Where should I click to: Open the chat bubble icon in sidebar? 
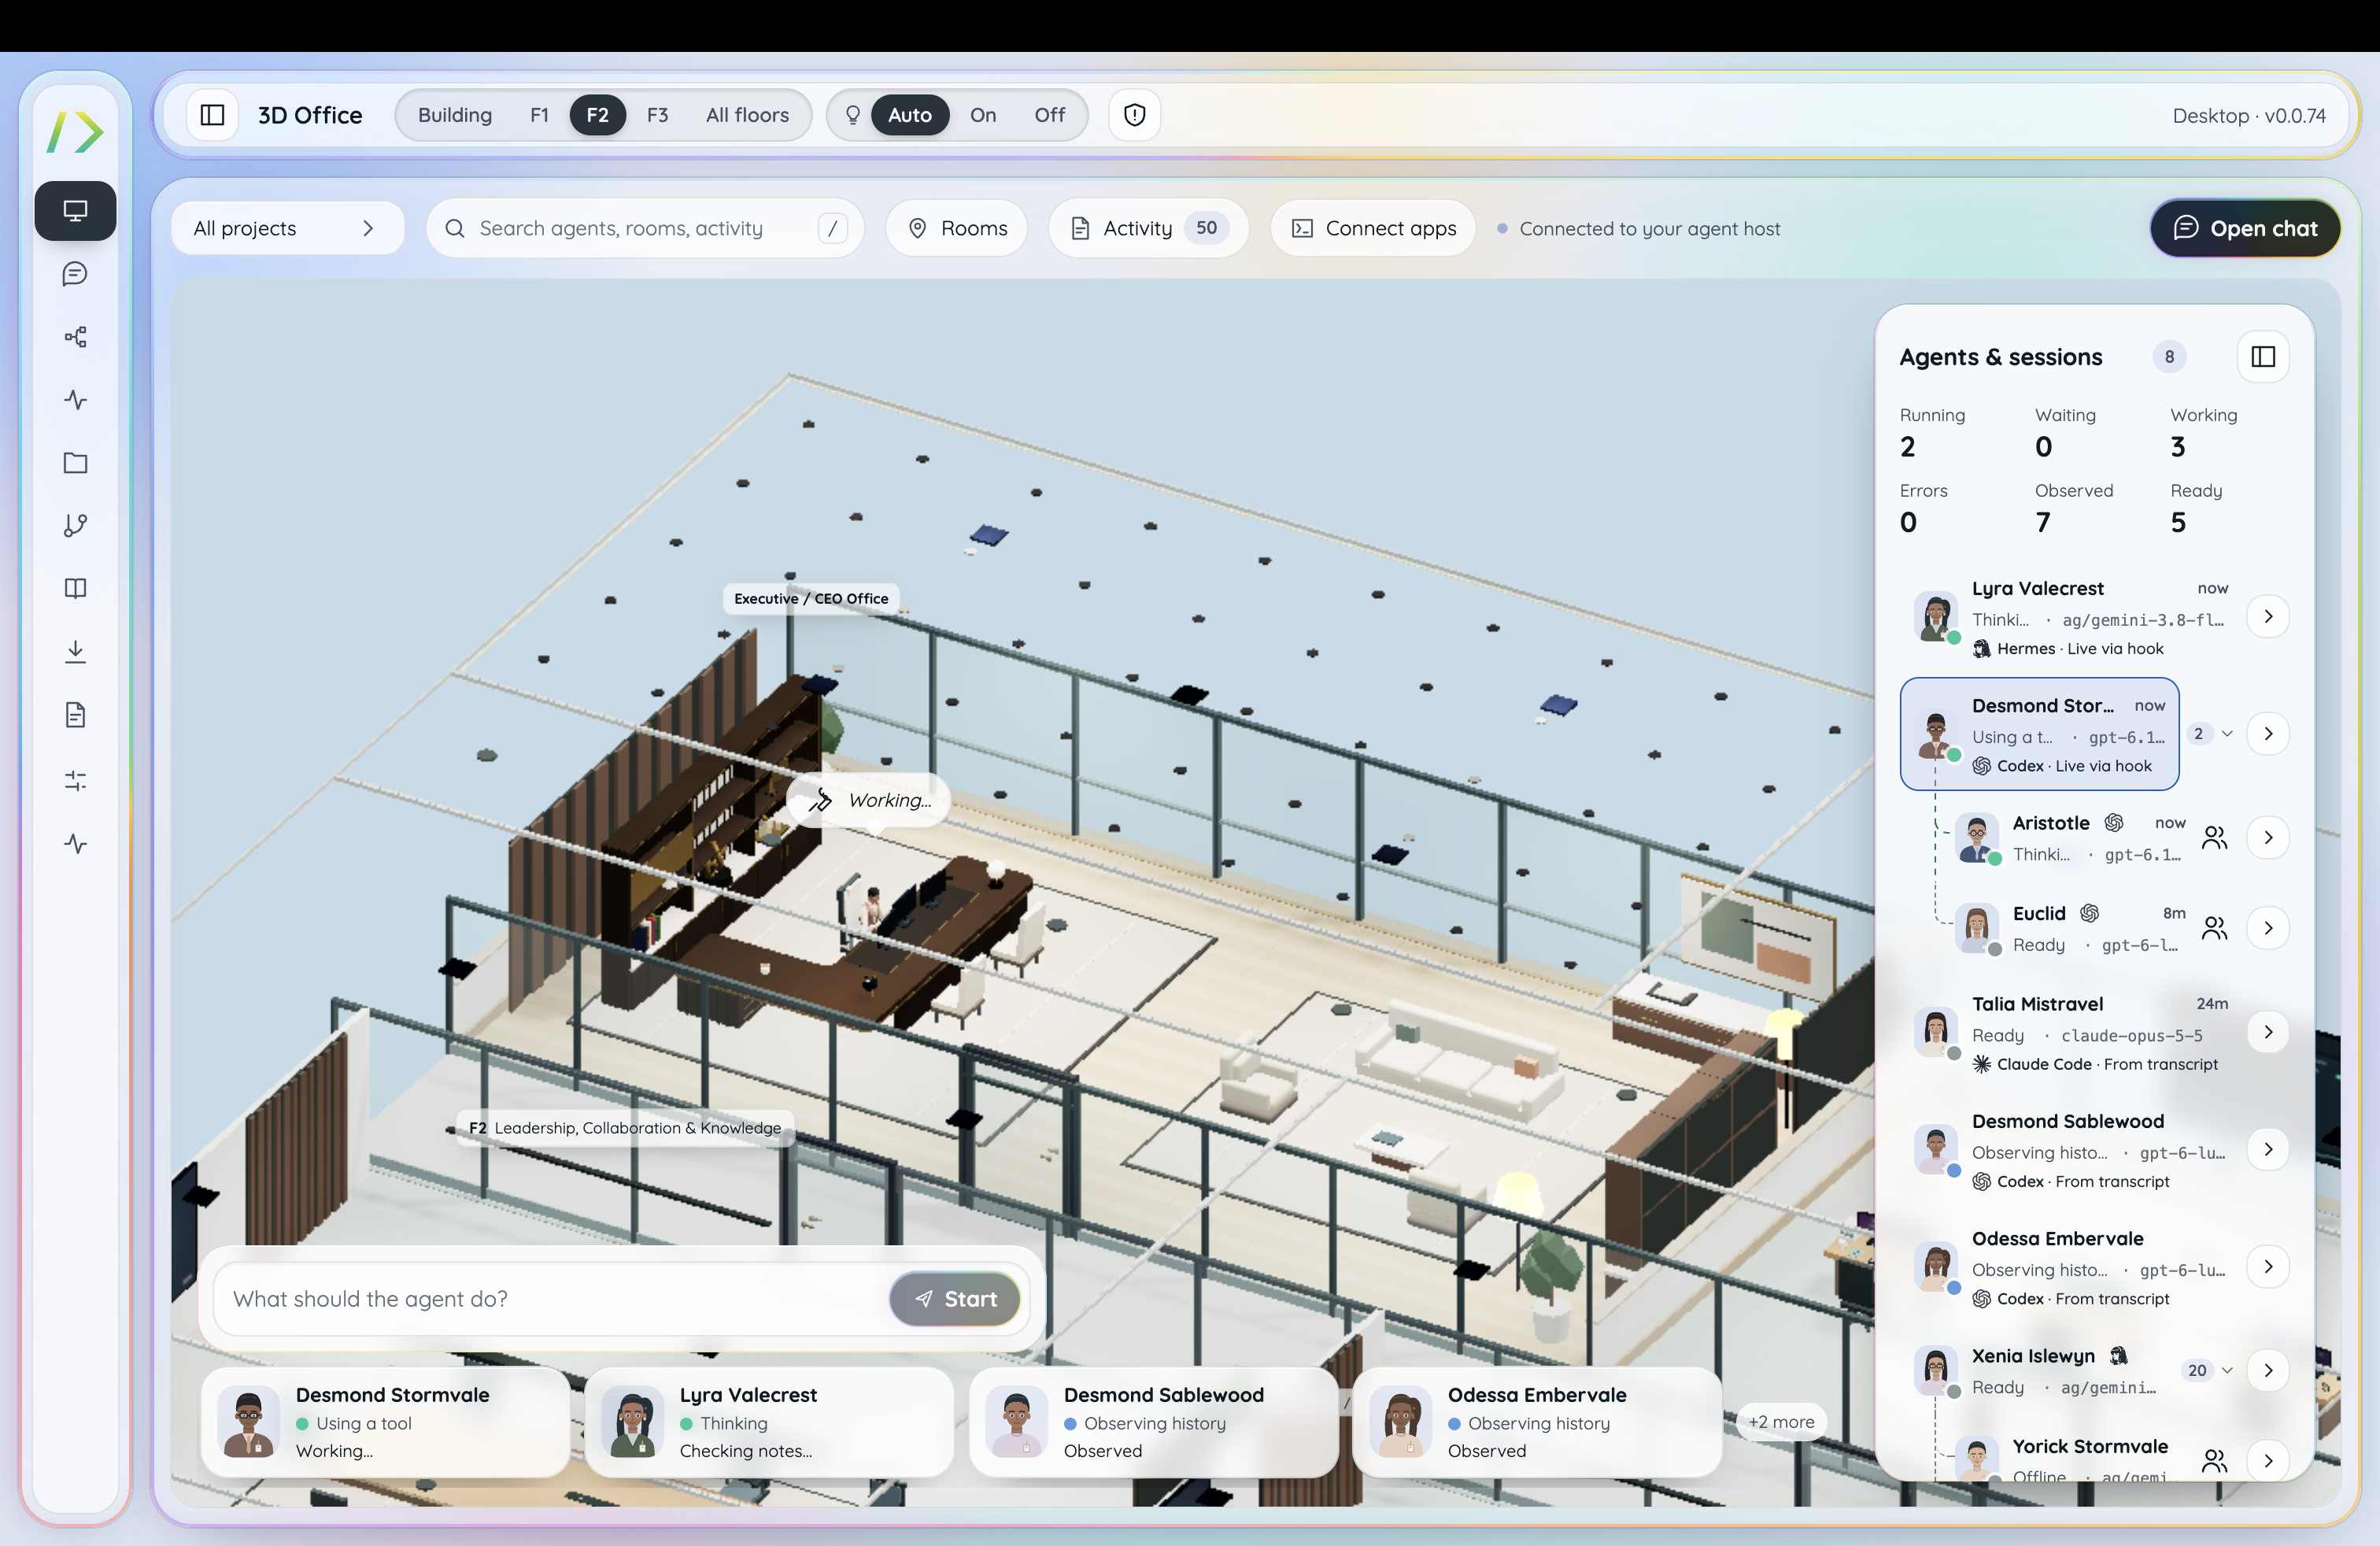point(75,274)
